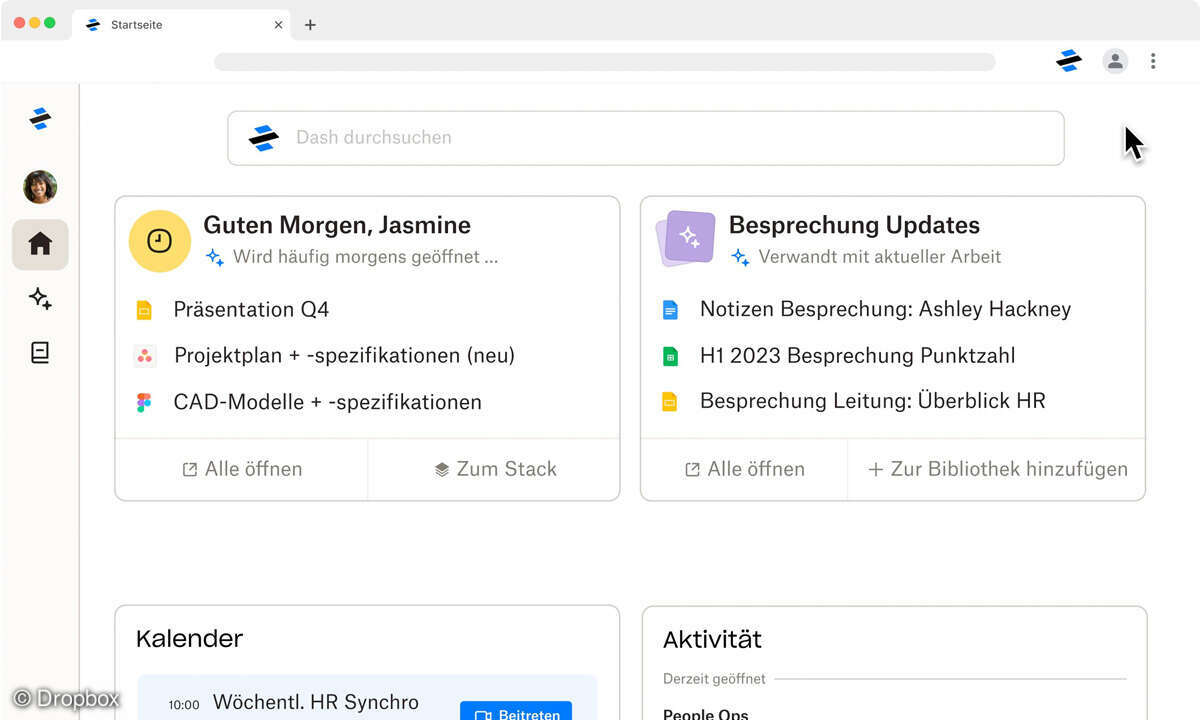Image resolution: width=1200 pixels, height=720 pixels.
Task: Click the Asana icon beside Projektplan
Action: tap(144, 356)
